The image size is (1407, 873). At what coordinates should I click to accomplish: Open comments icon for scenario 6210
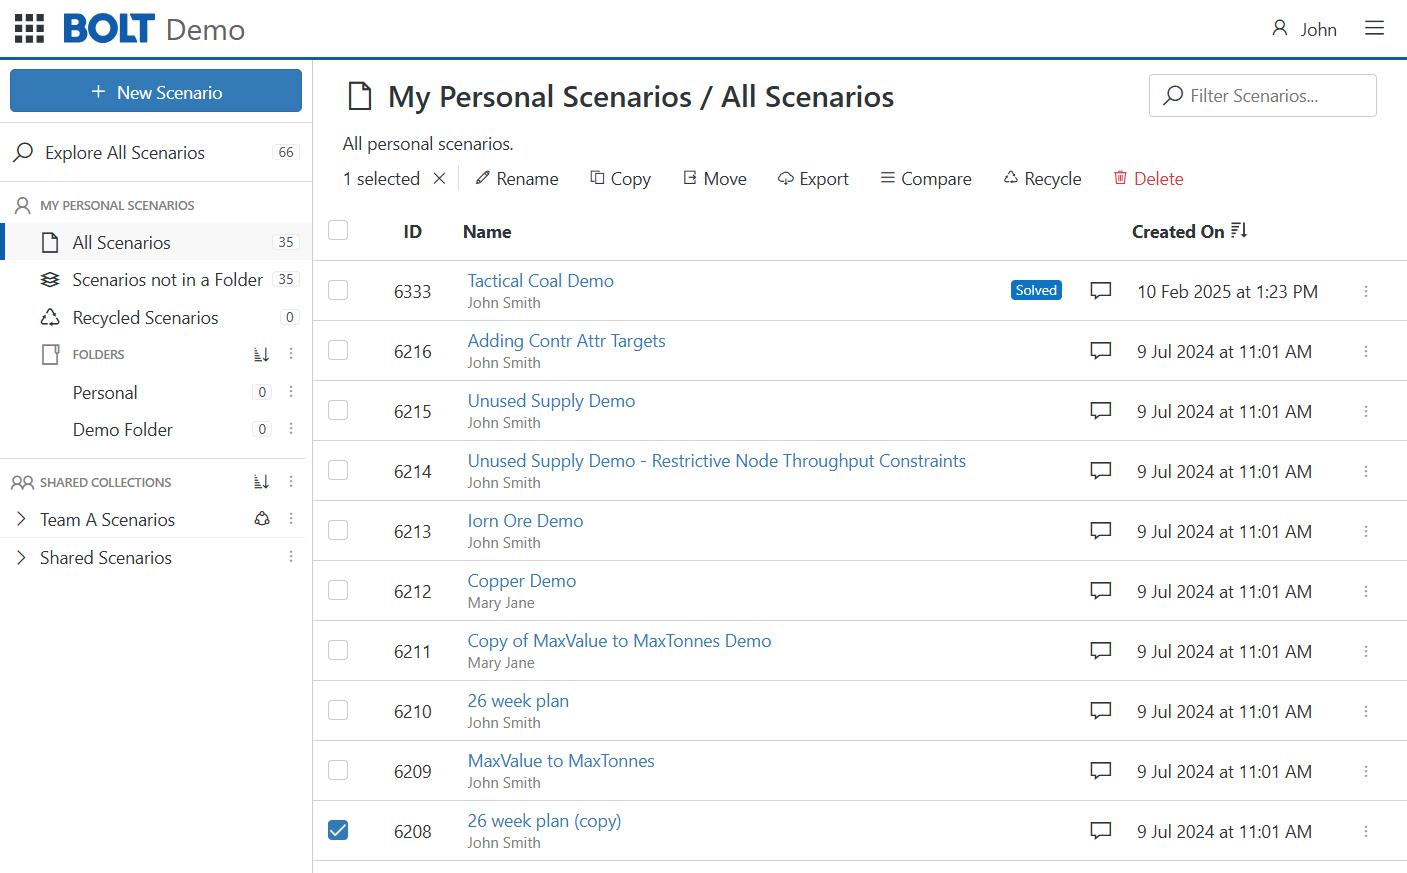point(1101,711)
